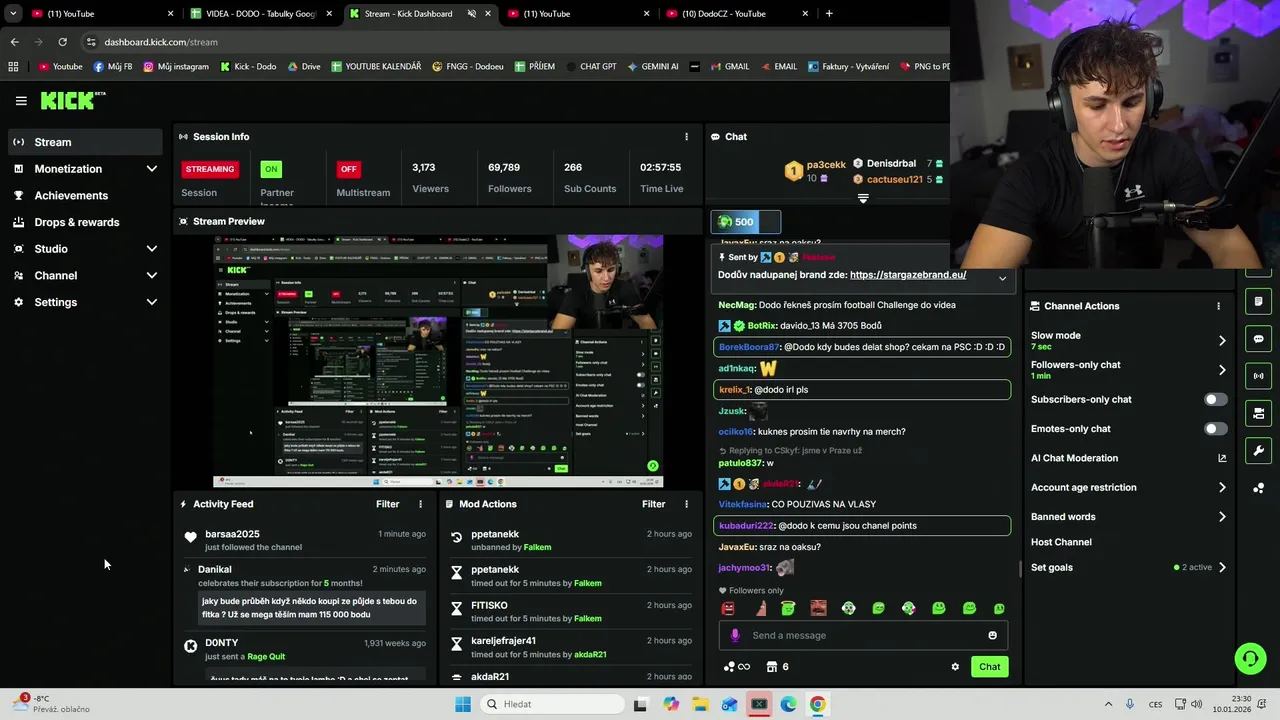Click the broadcast signal icon in right sidebar
Screen dimensions: 1280x720
(1258, 376)
